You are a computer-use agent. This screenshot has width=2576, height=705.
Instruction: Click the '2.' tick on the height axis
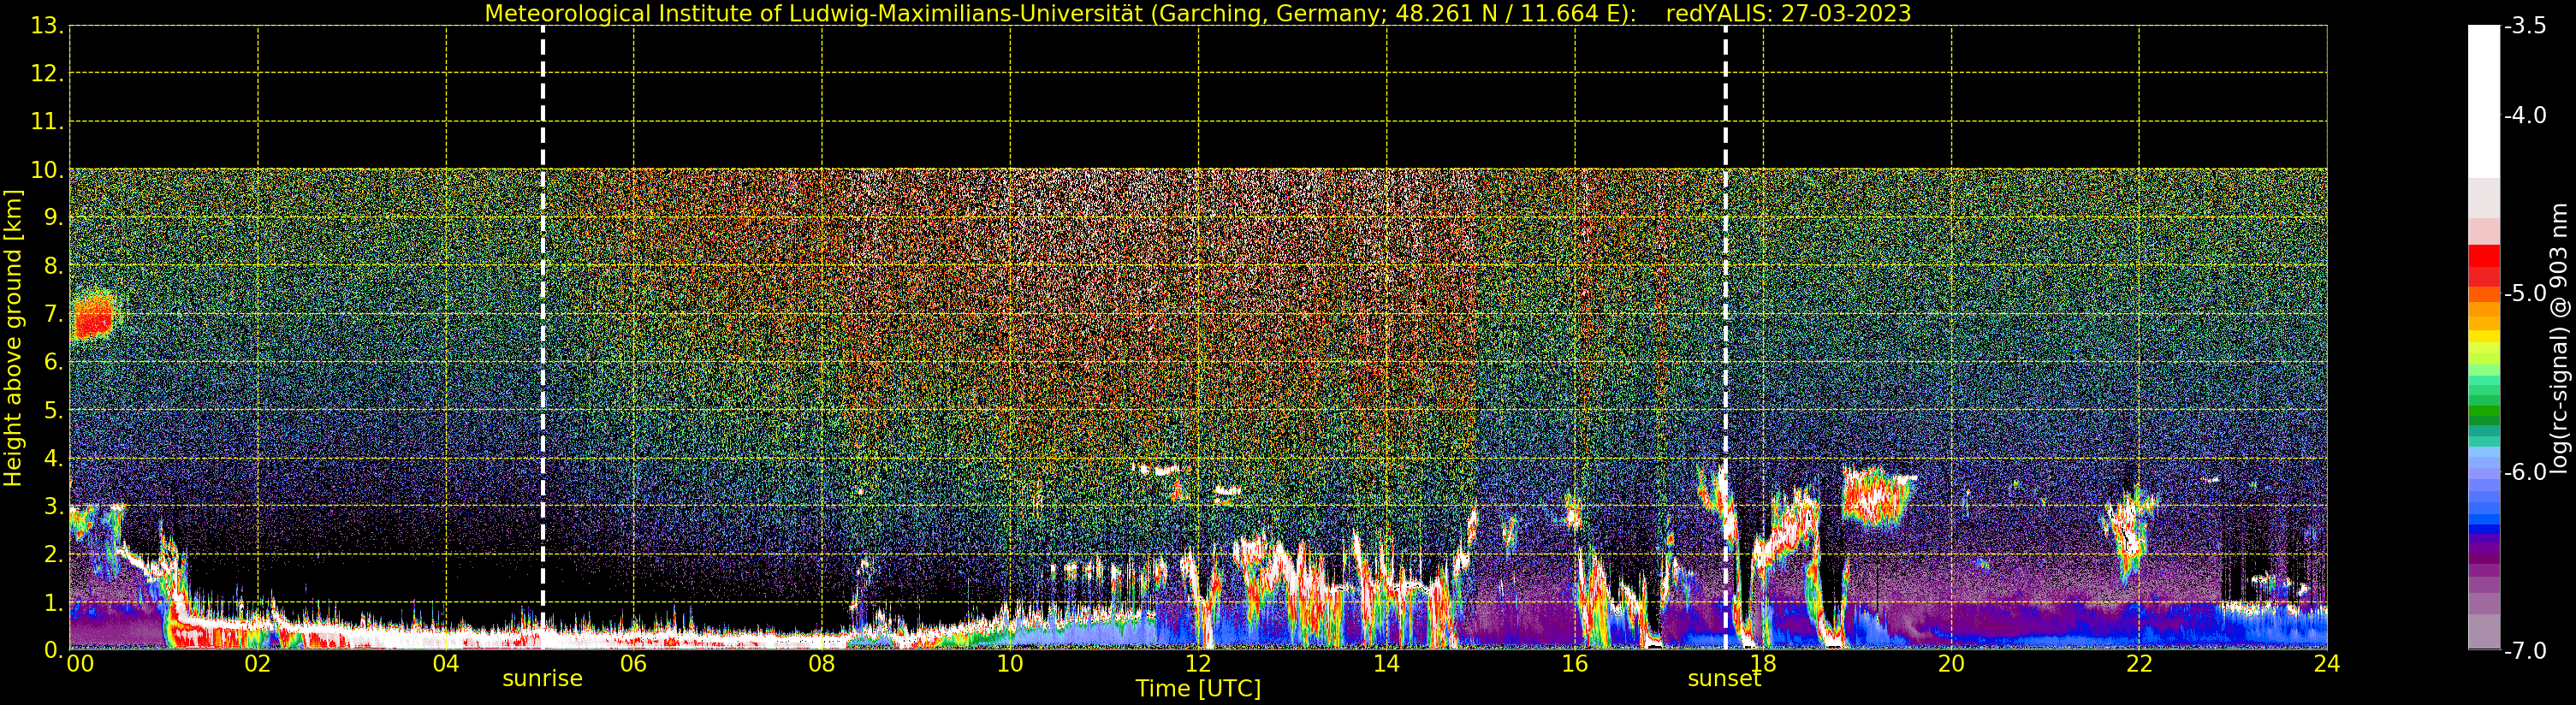click(53, 554)
